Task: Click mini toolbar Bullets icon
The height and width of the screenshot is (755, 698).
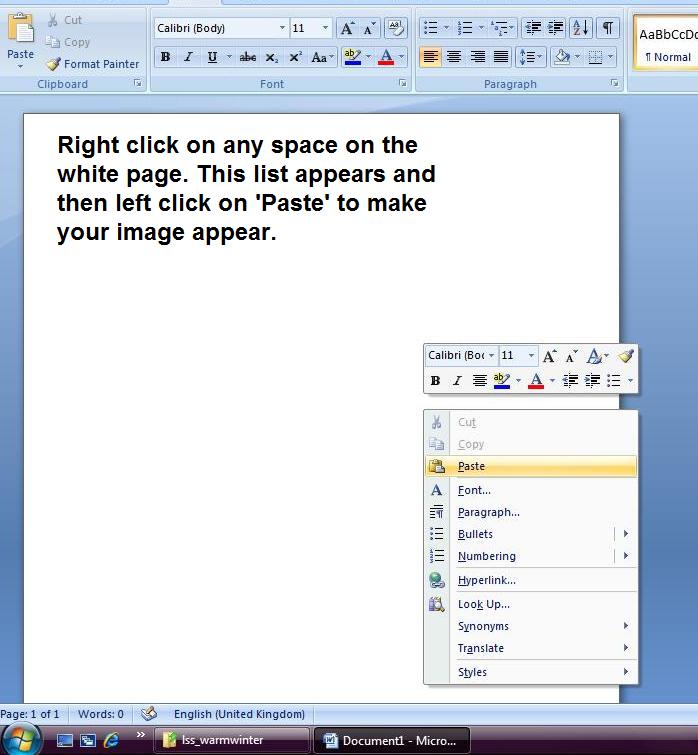Action: pyautogui.click(x=614, y=381)
